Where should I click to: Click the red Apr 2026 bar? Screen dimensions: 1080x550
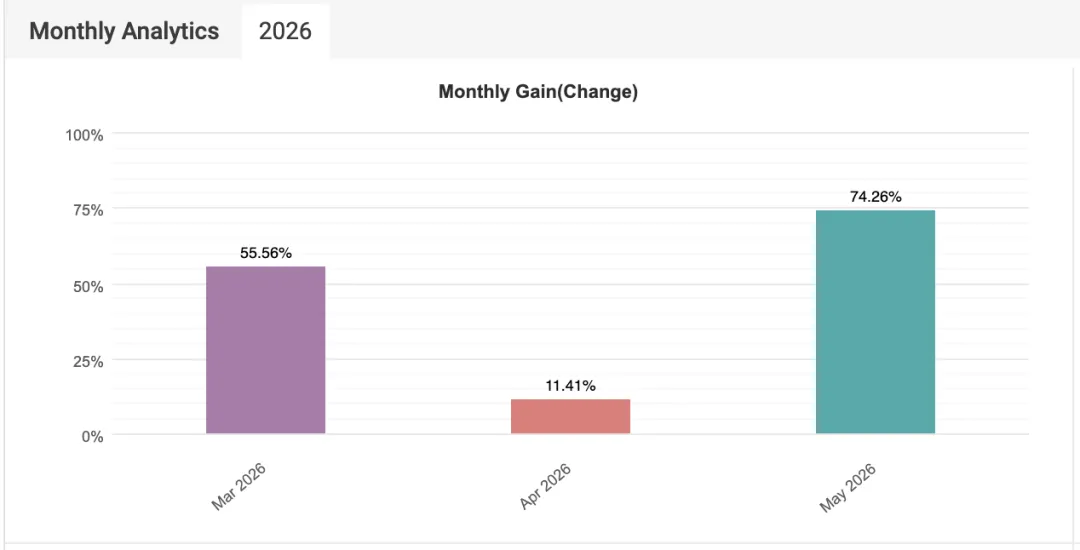(570, 416)
